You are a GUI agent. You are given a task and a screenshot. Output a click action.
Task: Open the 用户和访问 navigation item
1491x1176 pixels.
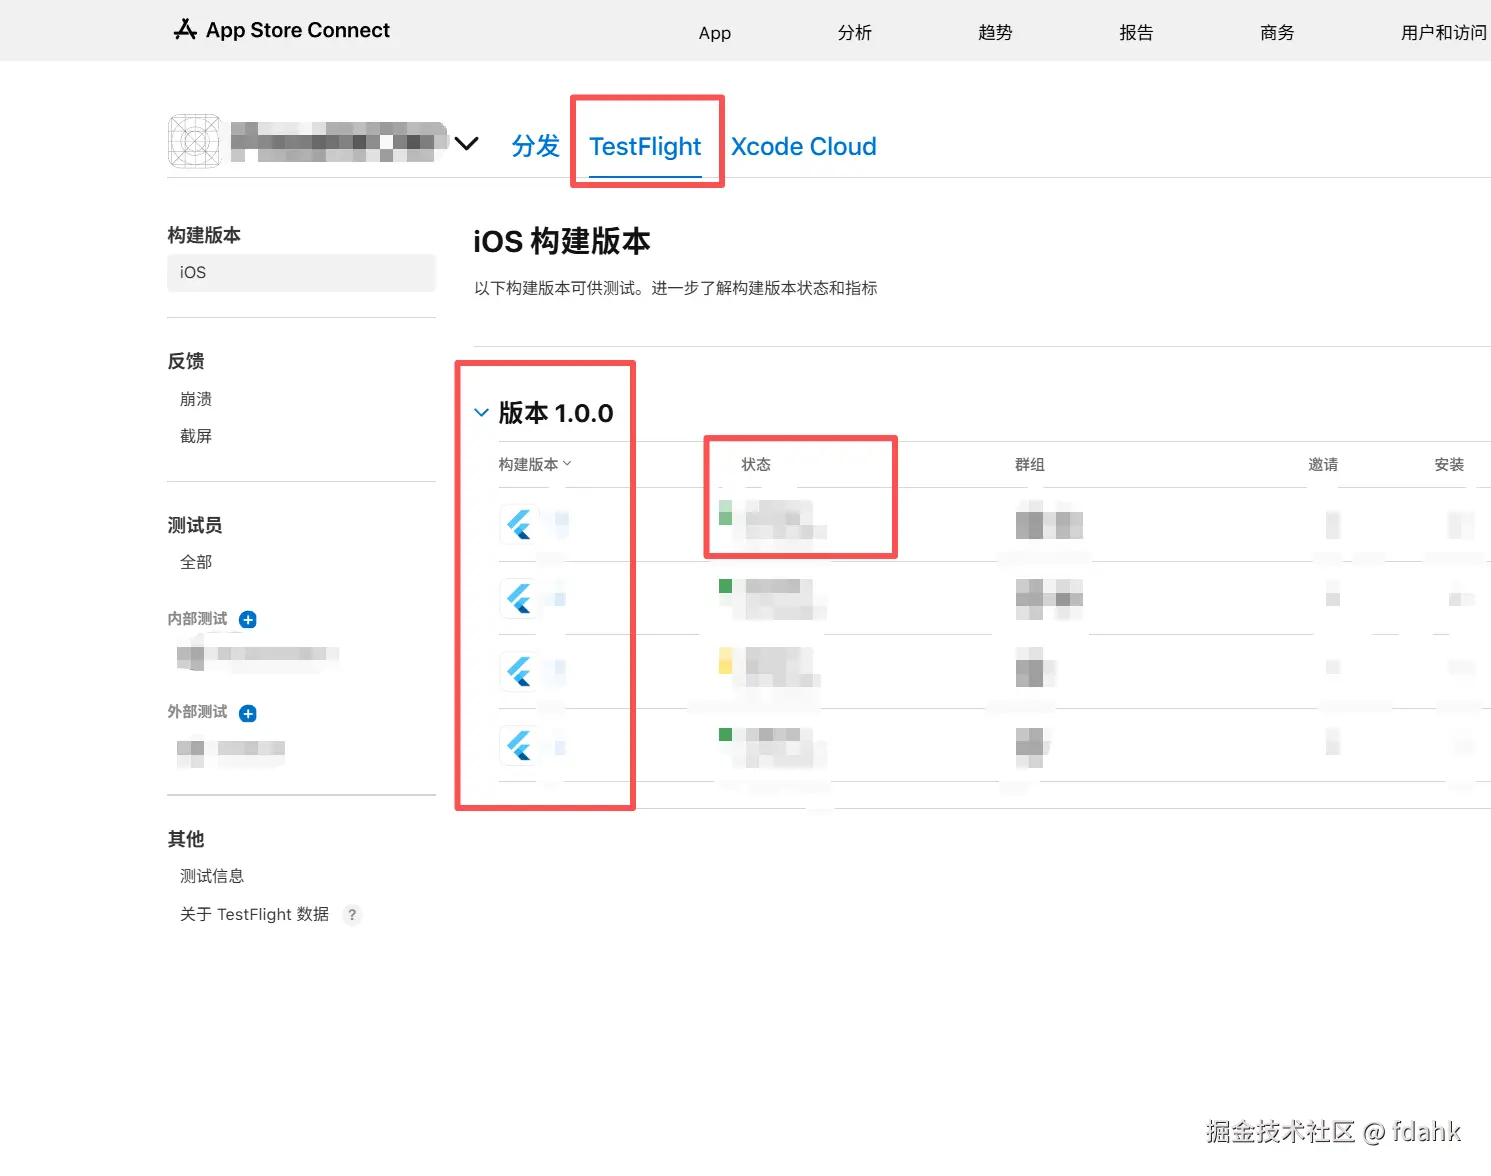1444,33
